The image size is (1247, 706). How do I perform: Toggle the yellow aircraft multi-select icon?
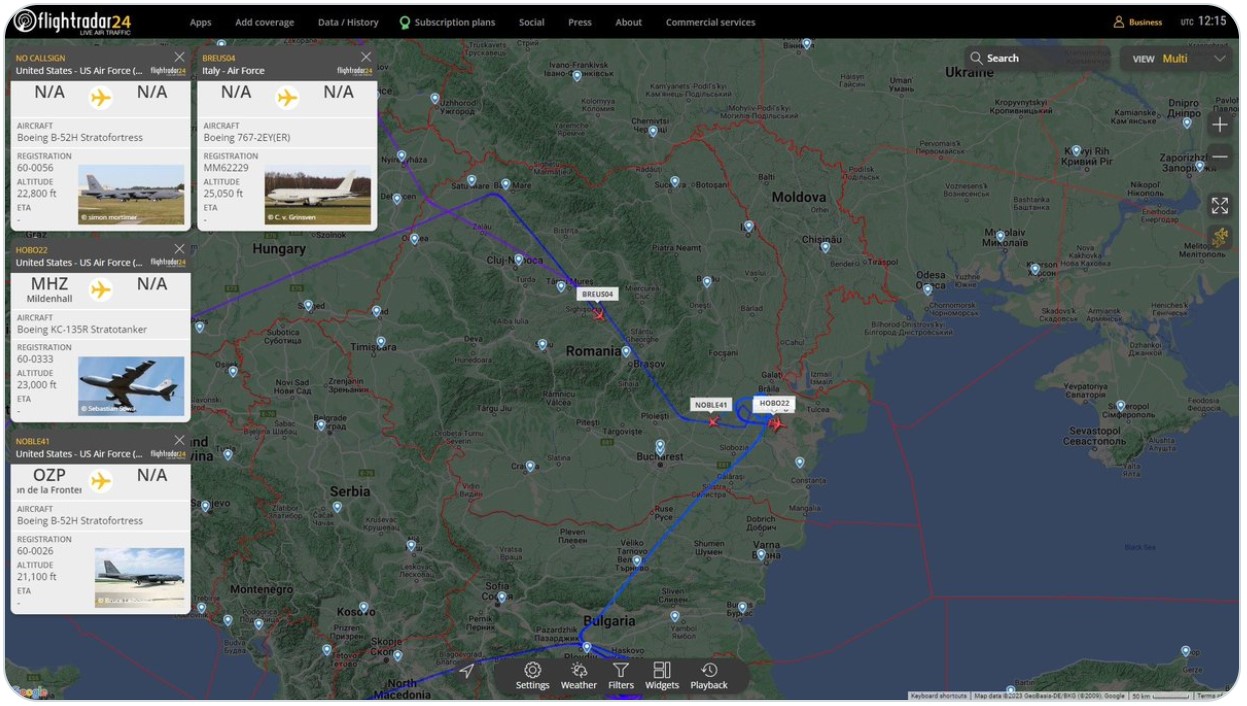click(1219, 237)
